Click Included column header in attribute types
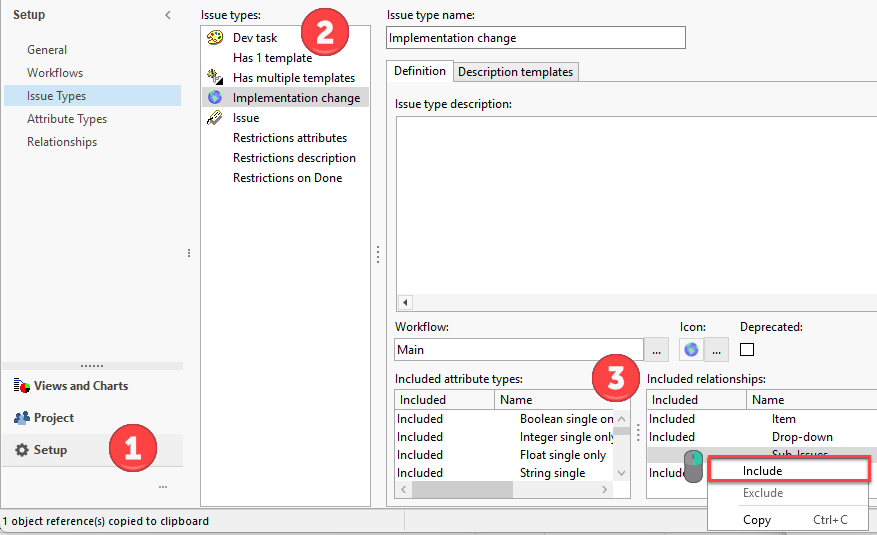 tap(444, 400)
